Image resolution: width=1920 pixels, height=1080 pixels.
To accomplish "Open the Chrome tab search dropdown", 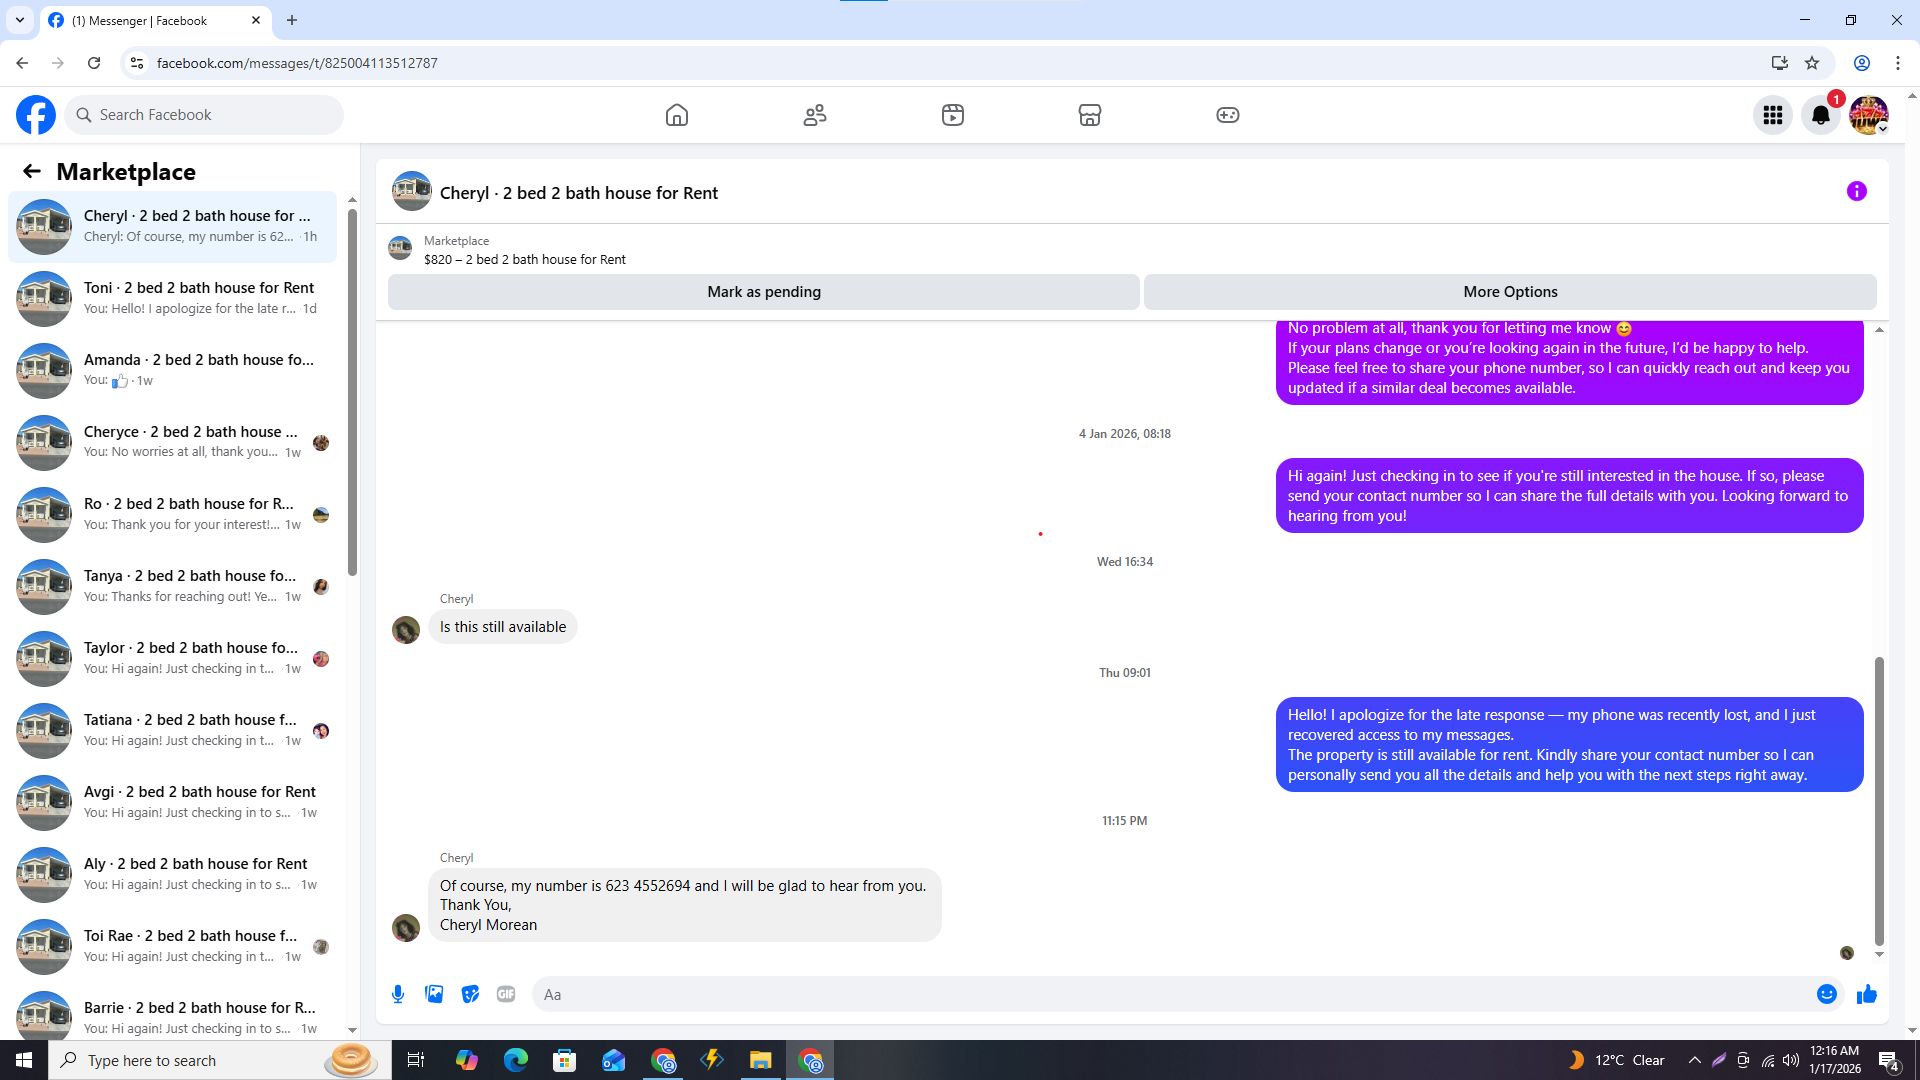I will (19, 20).
